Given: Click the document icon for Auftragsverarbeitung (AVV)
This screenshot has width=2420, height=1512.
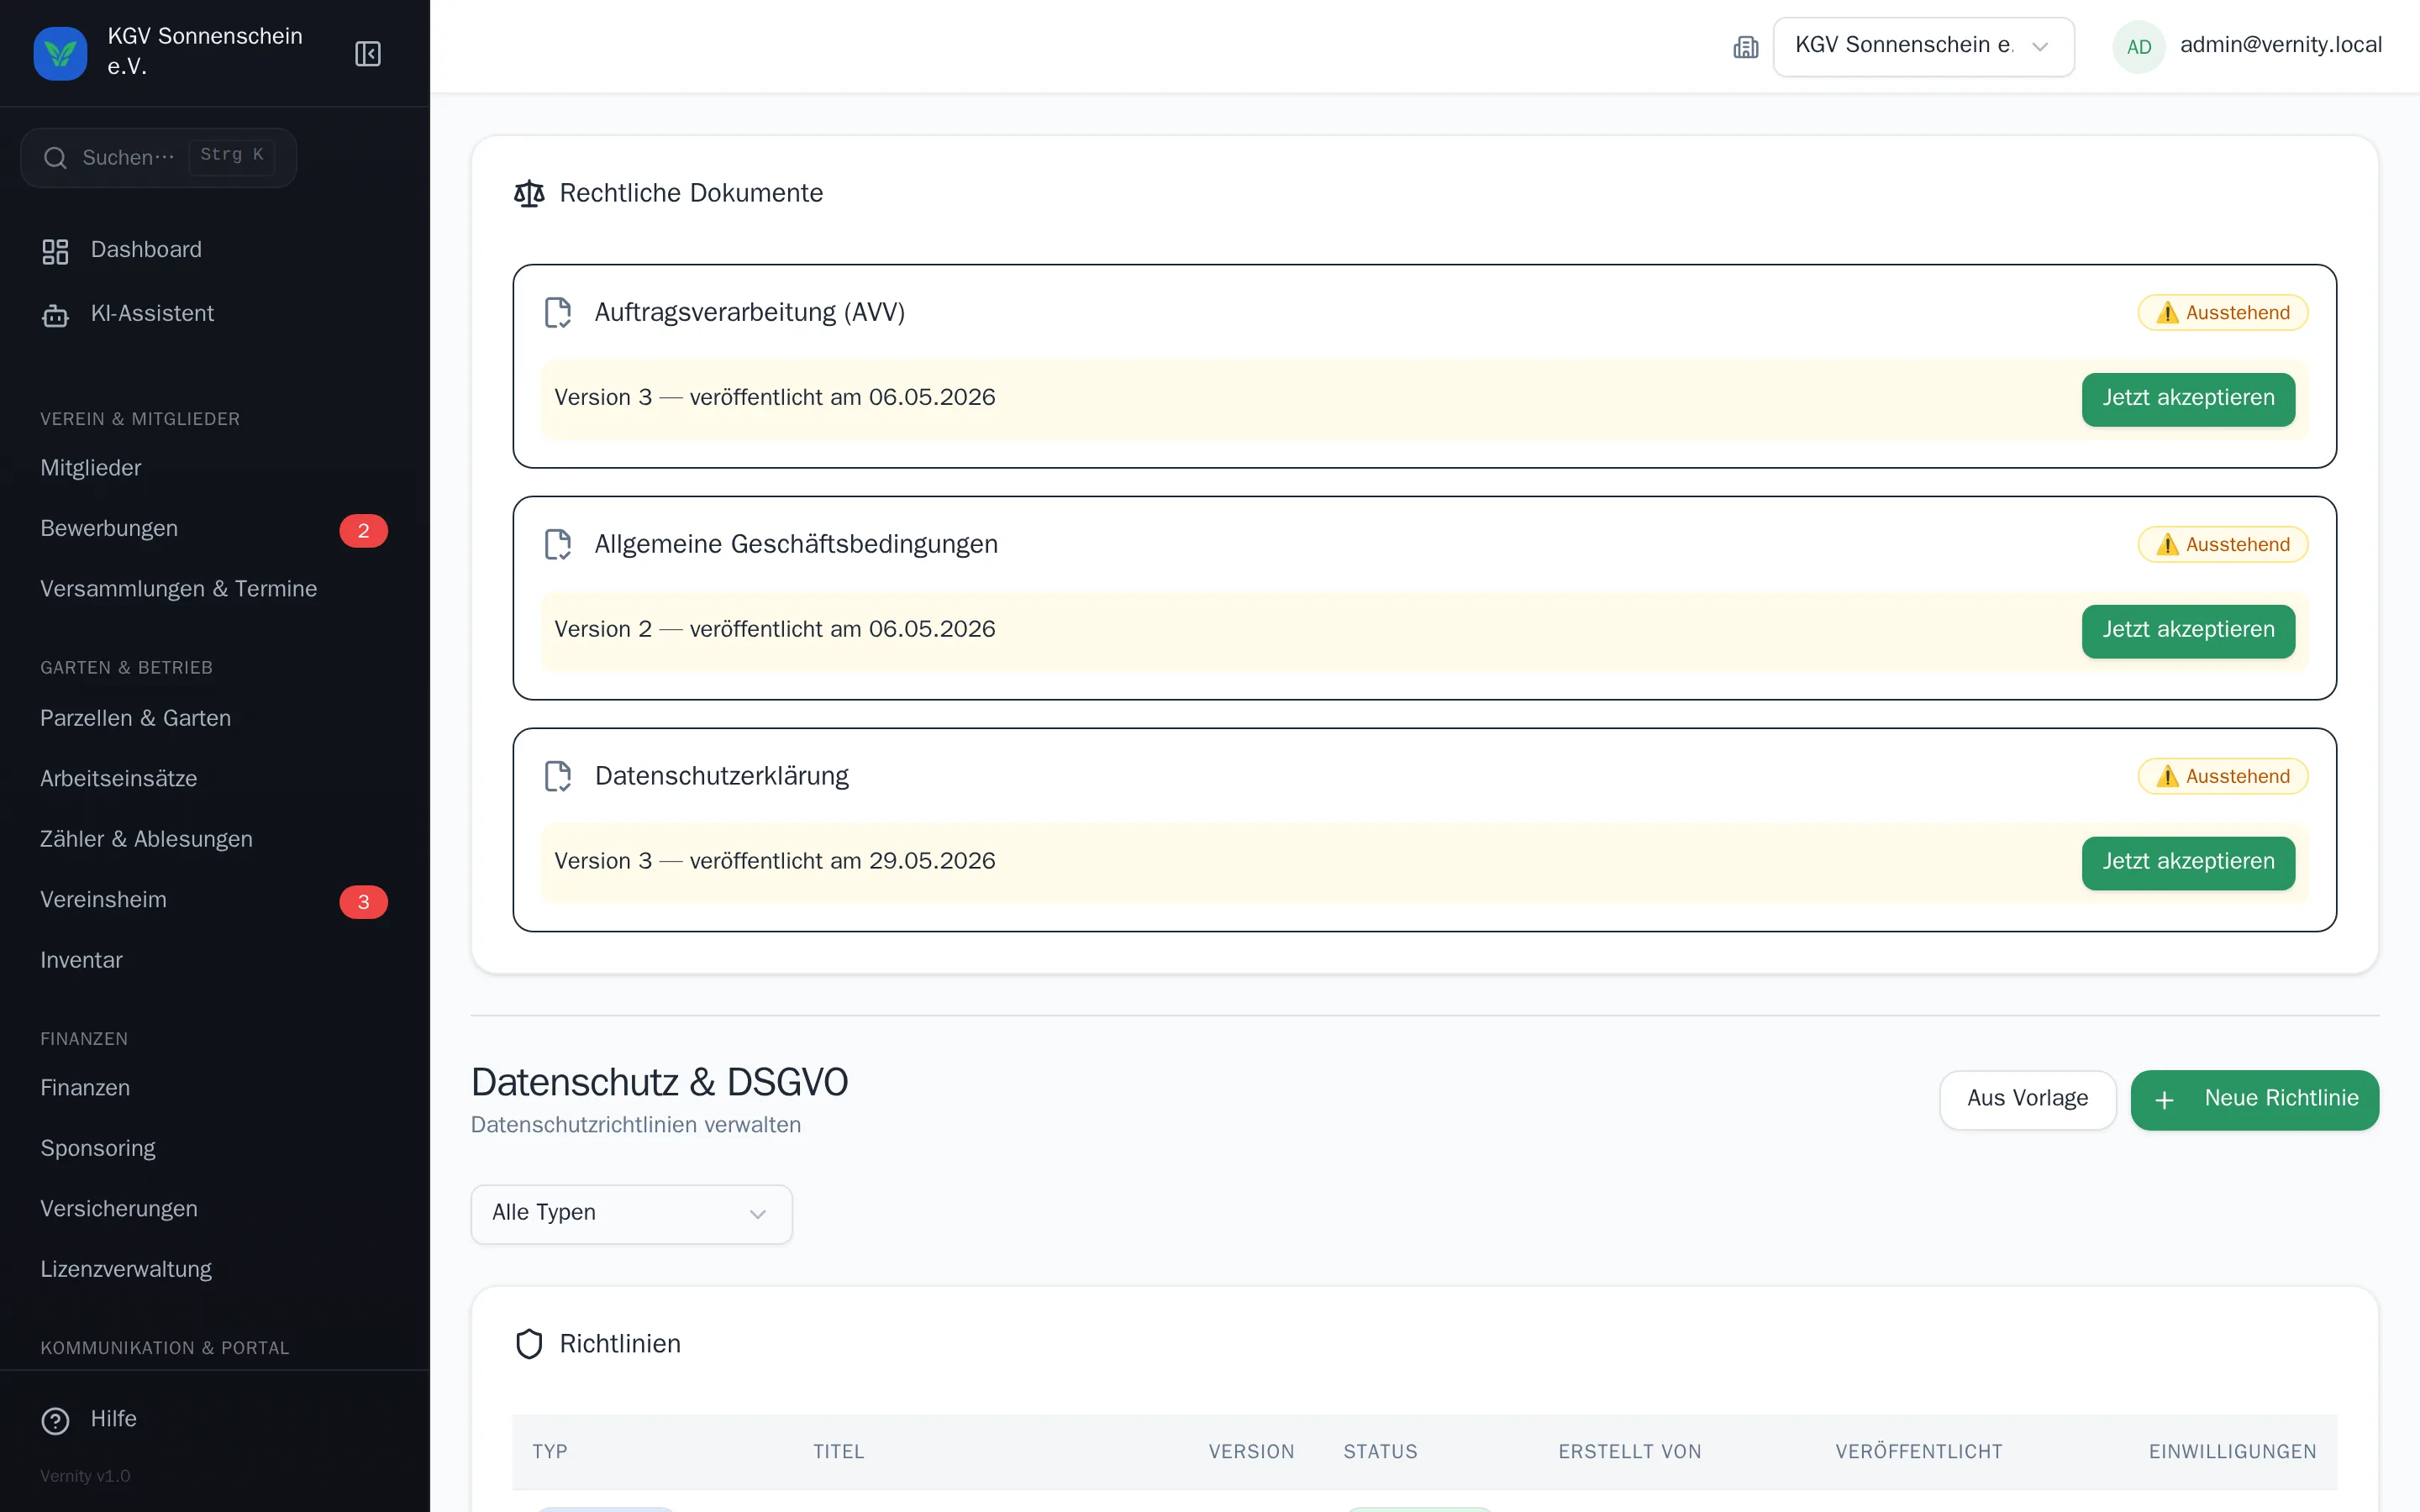Looking at the screenshot, I should [x=557, y=313].
